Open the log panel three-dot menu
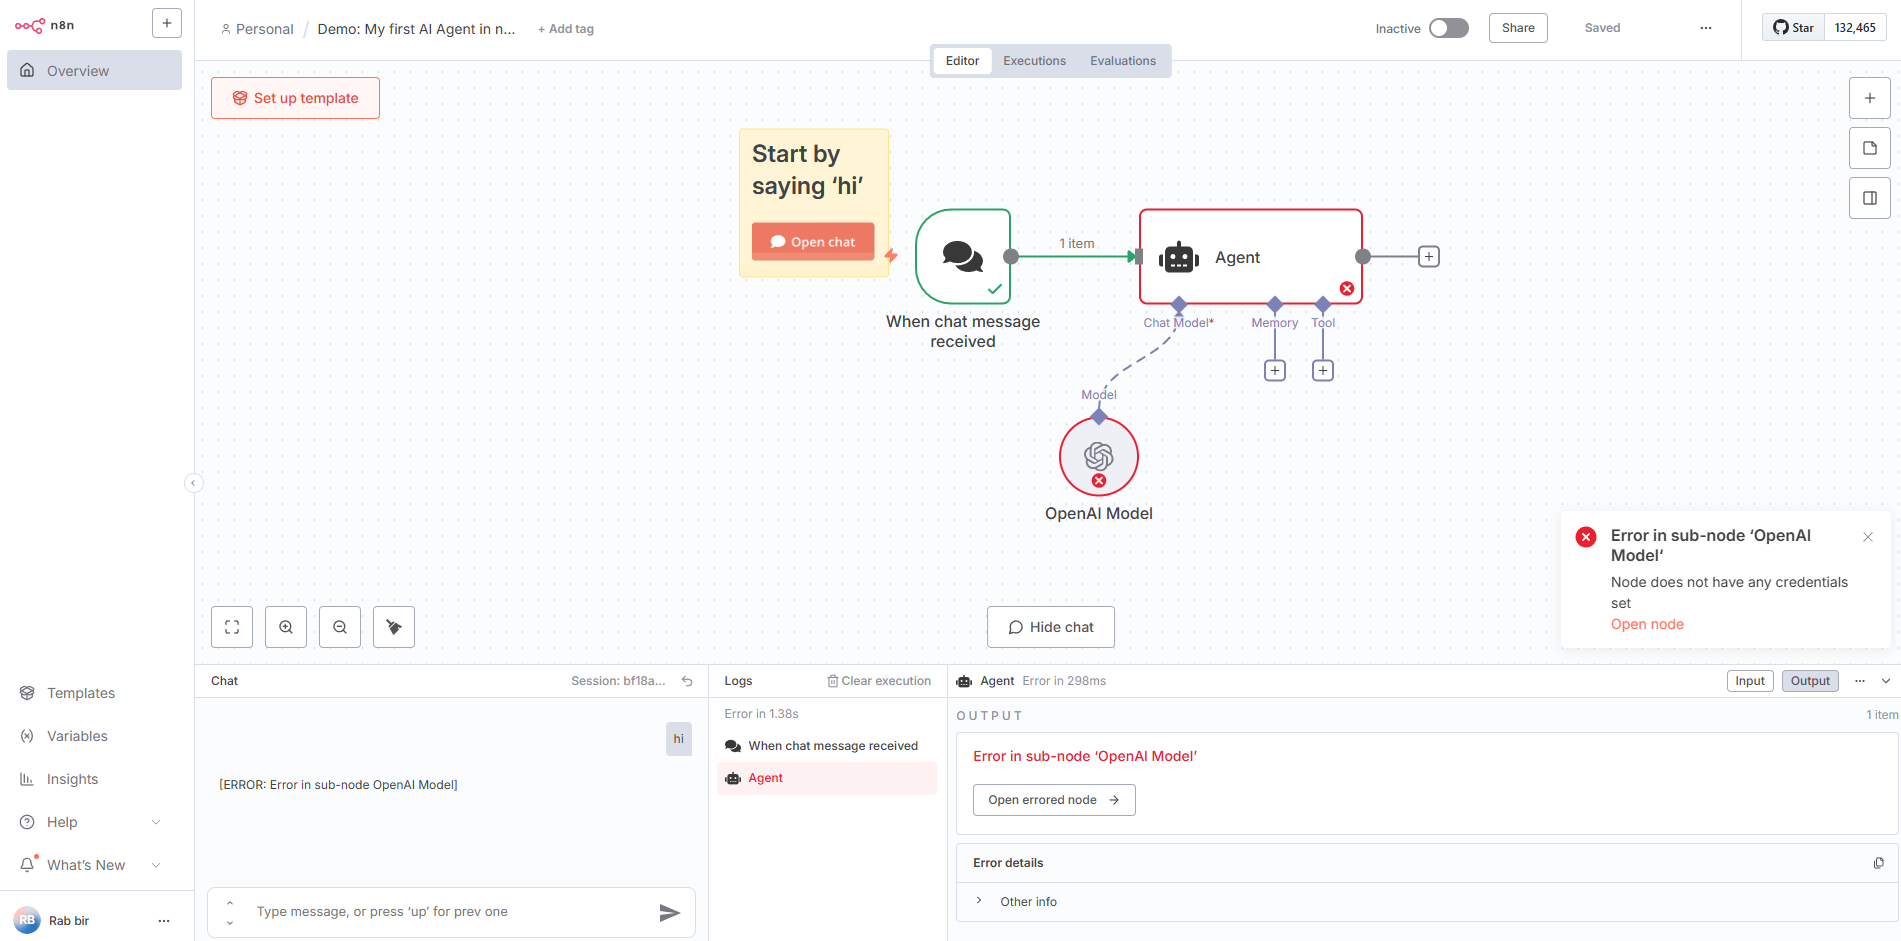 click(x=1860, y=681)
